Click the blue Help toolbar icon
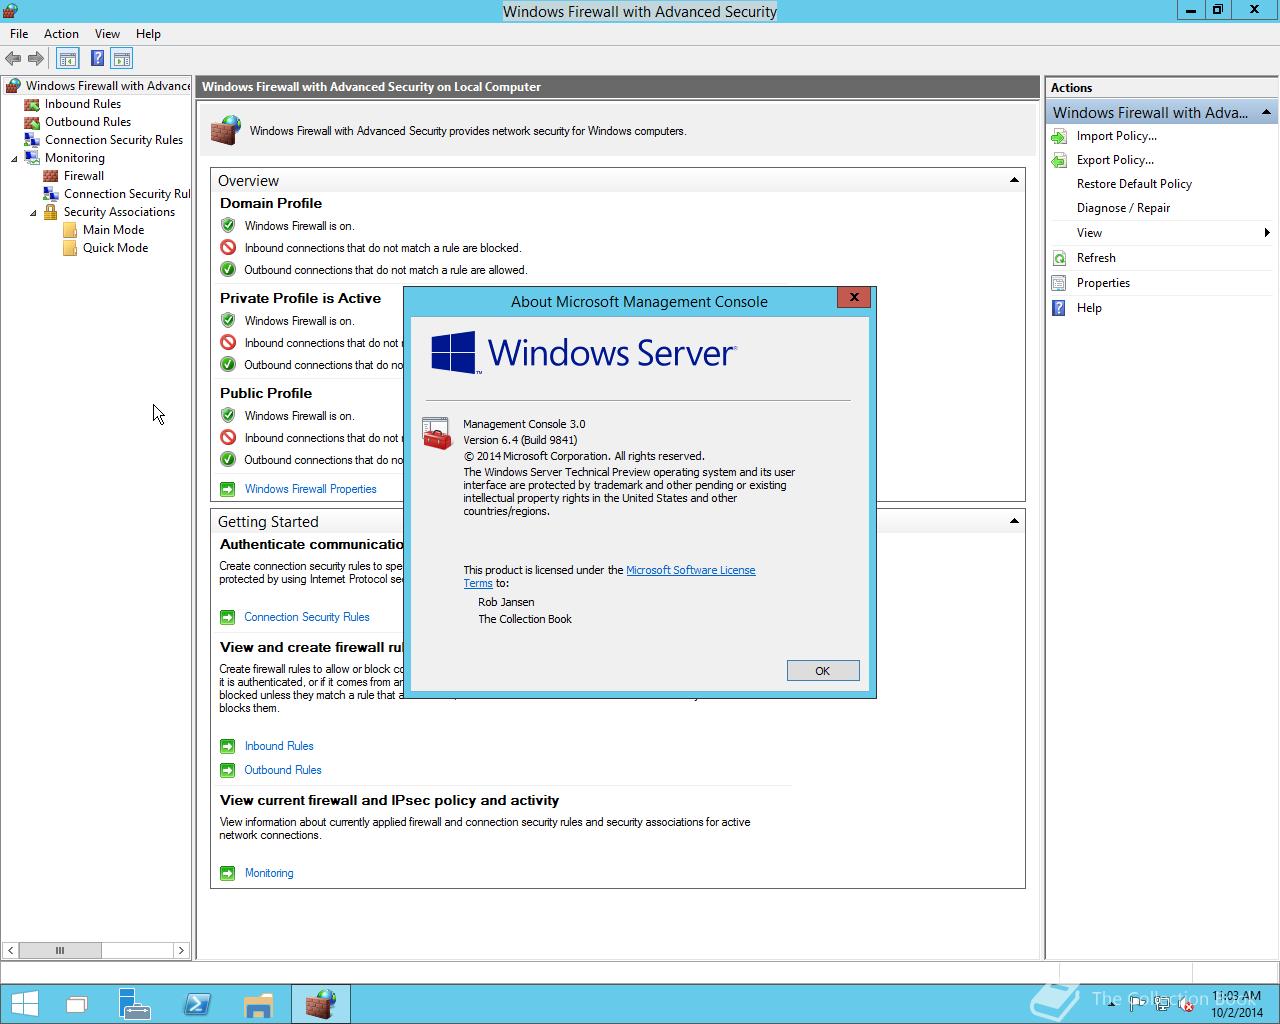 coord(97,59)
